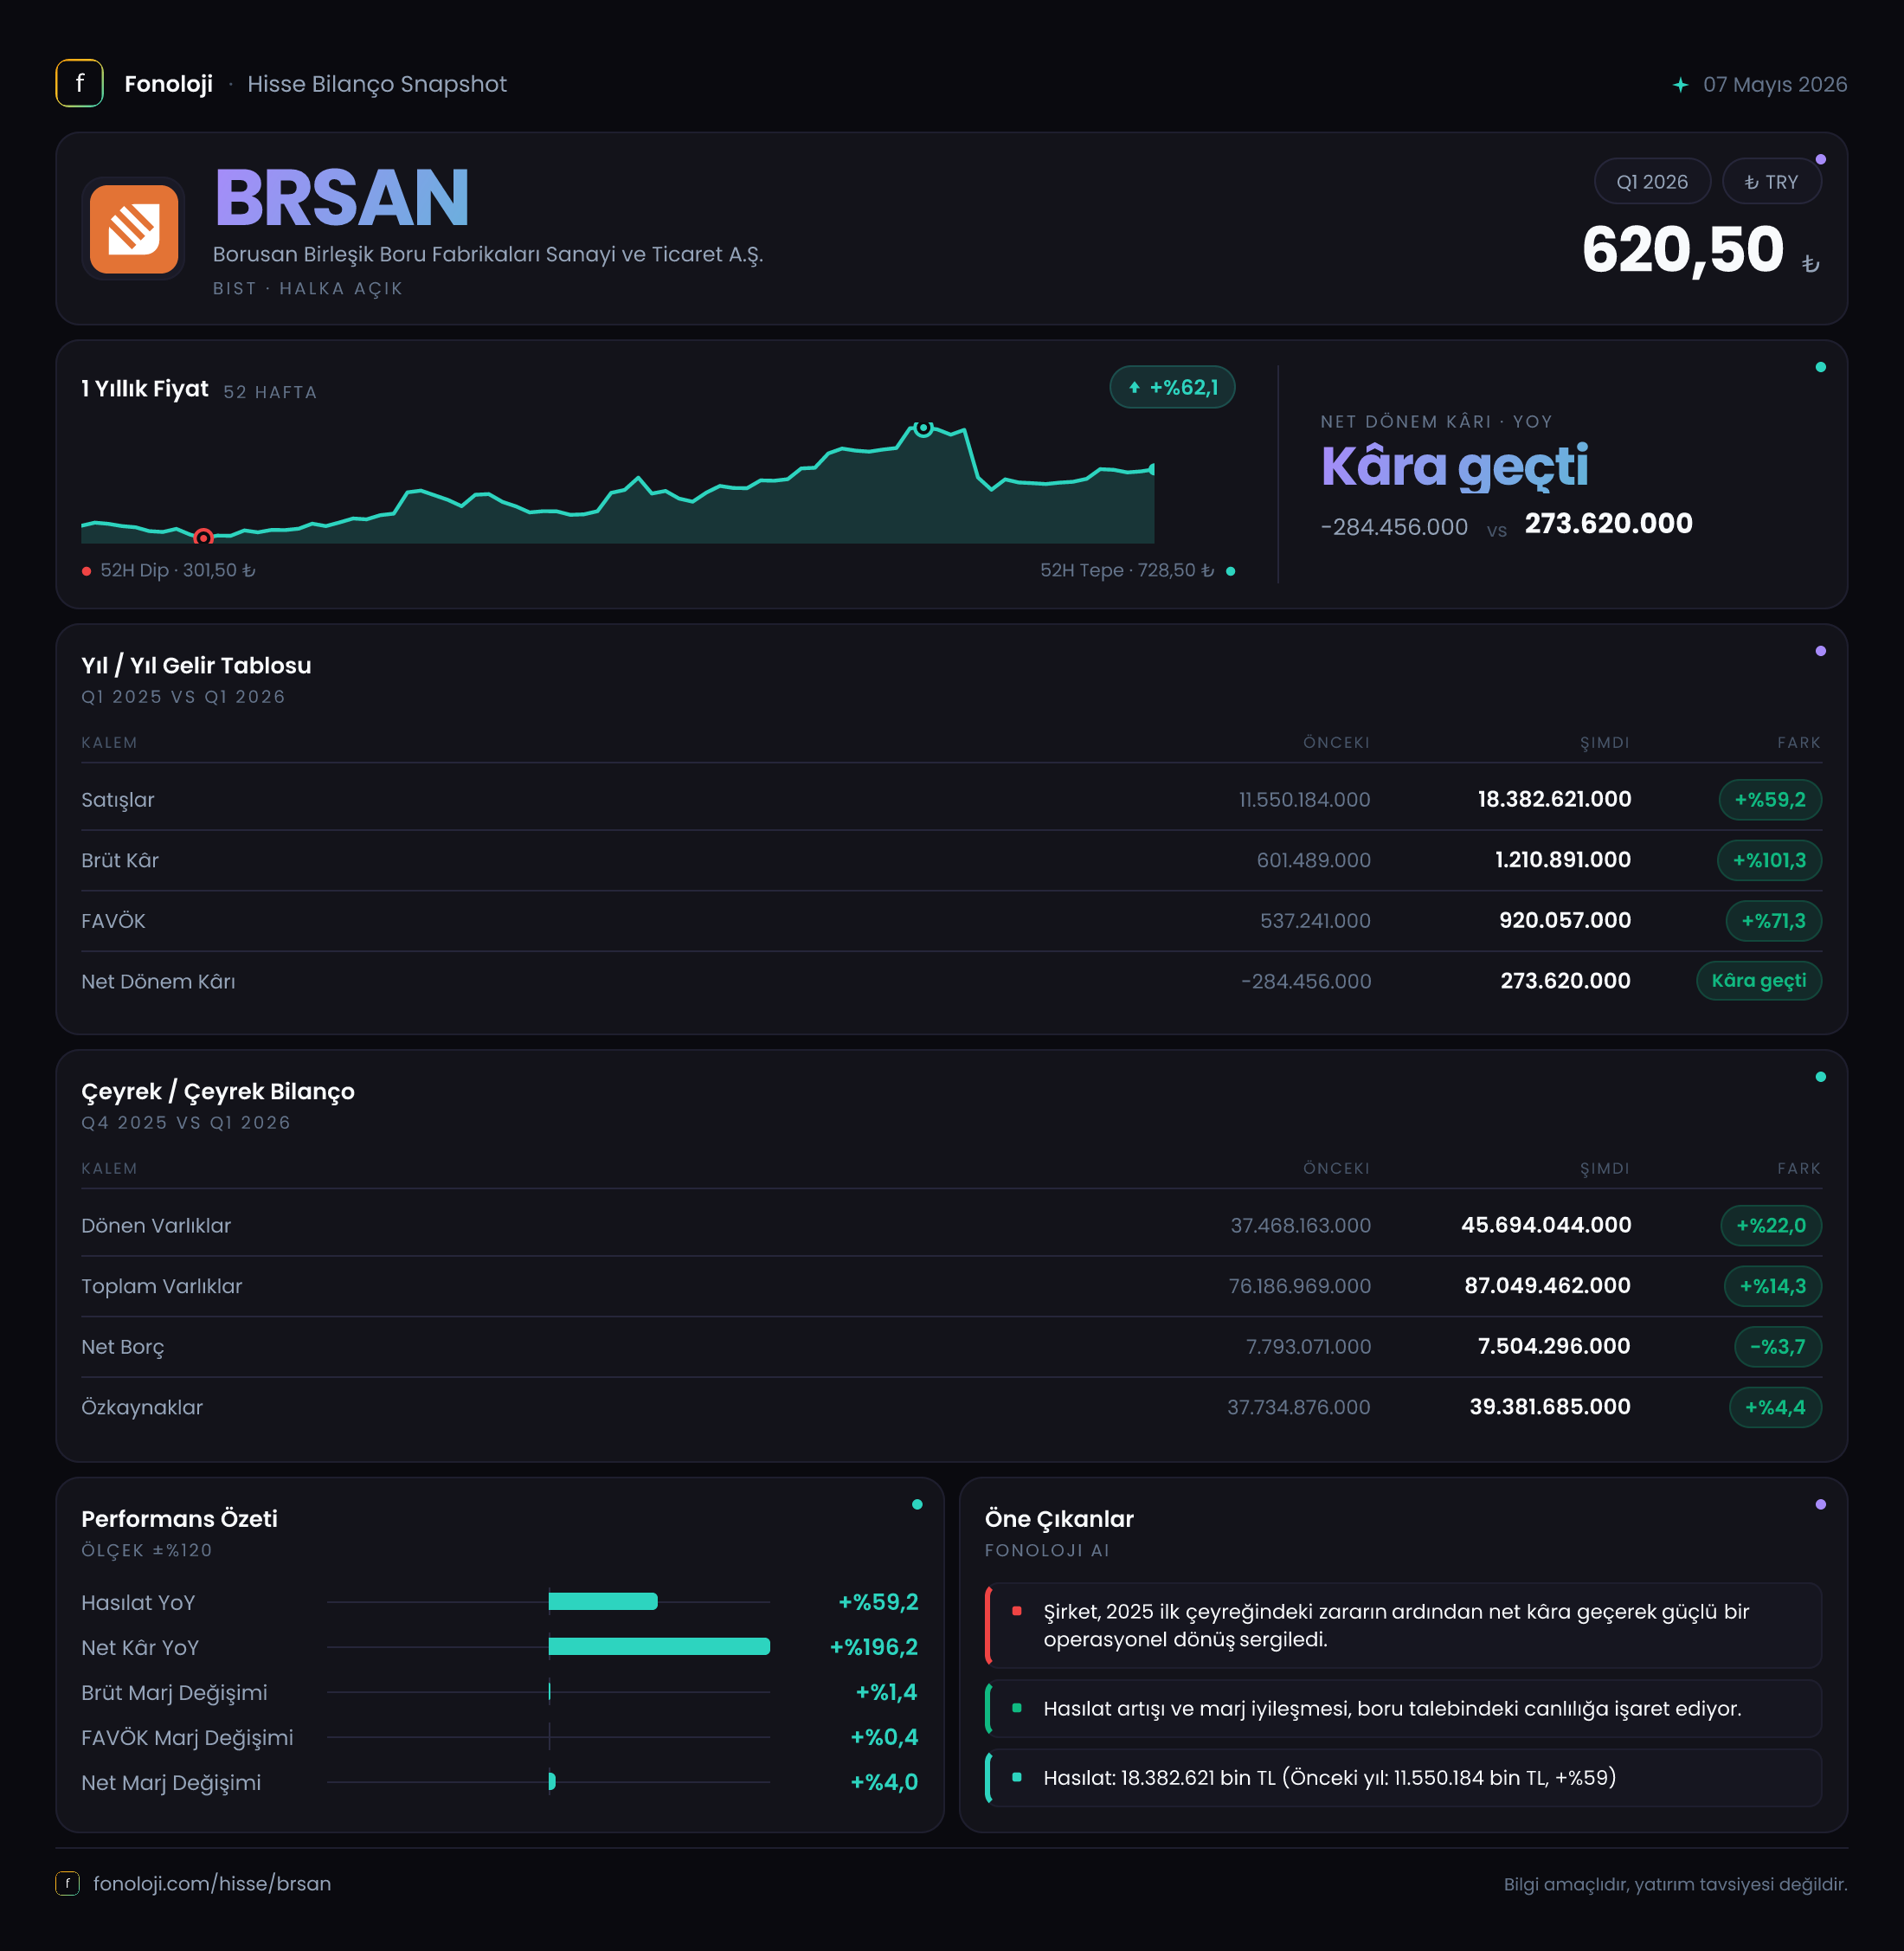Select the red 52-week low marker on chart
The width and height of the screenshot is (1904, 1951).
203,537
